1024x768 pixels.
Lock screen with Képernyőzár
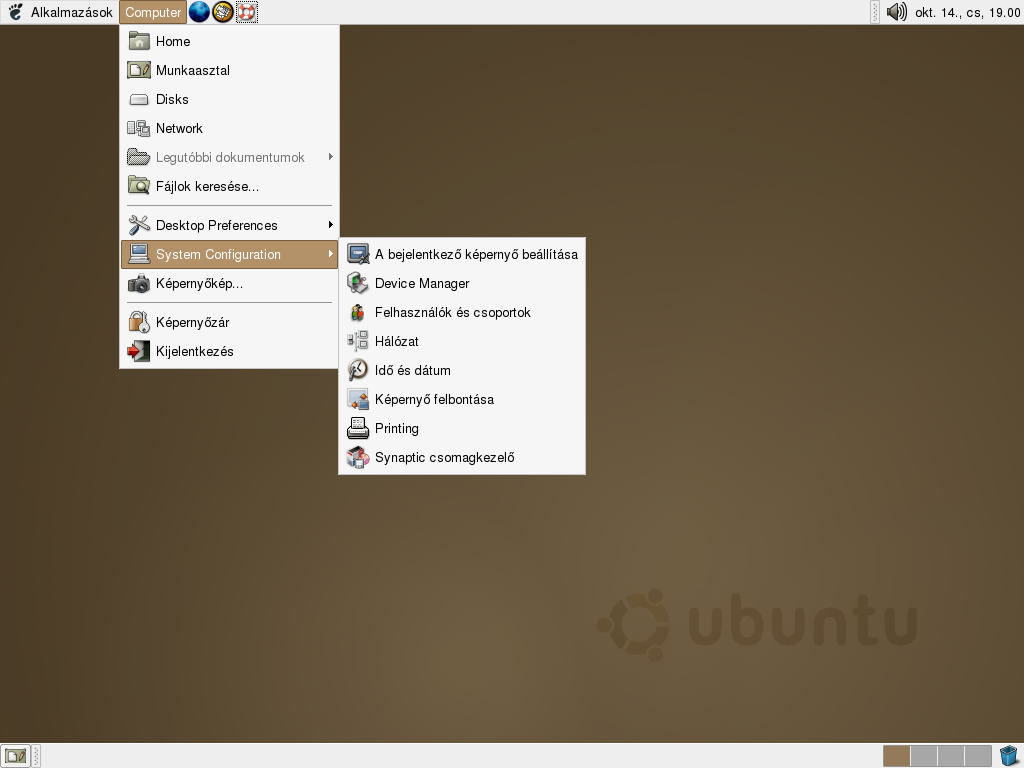[229, 322]
